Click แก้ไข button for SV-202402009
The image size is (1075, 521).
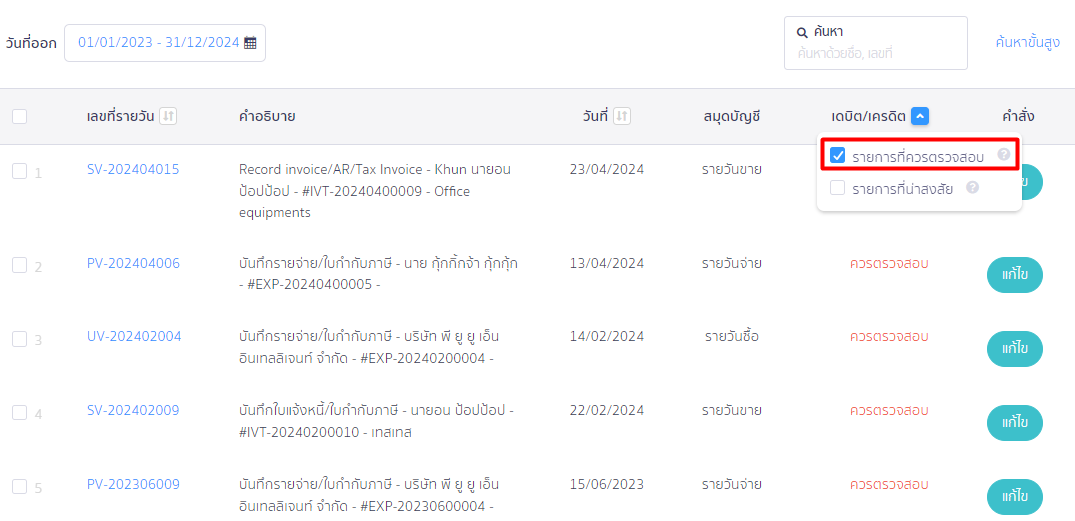(1015, 422)
